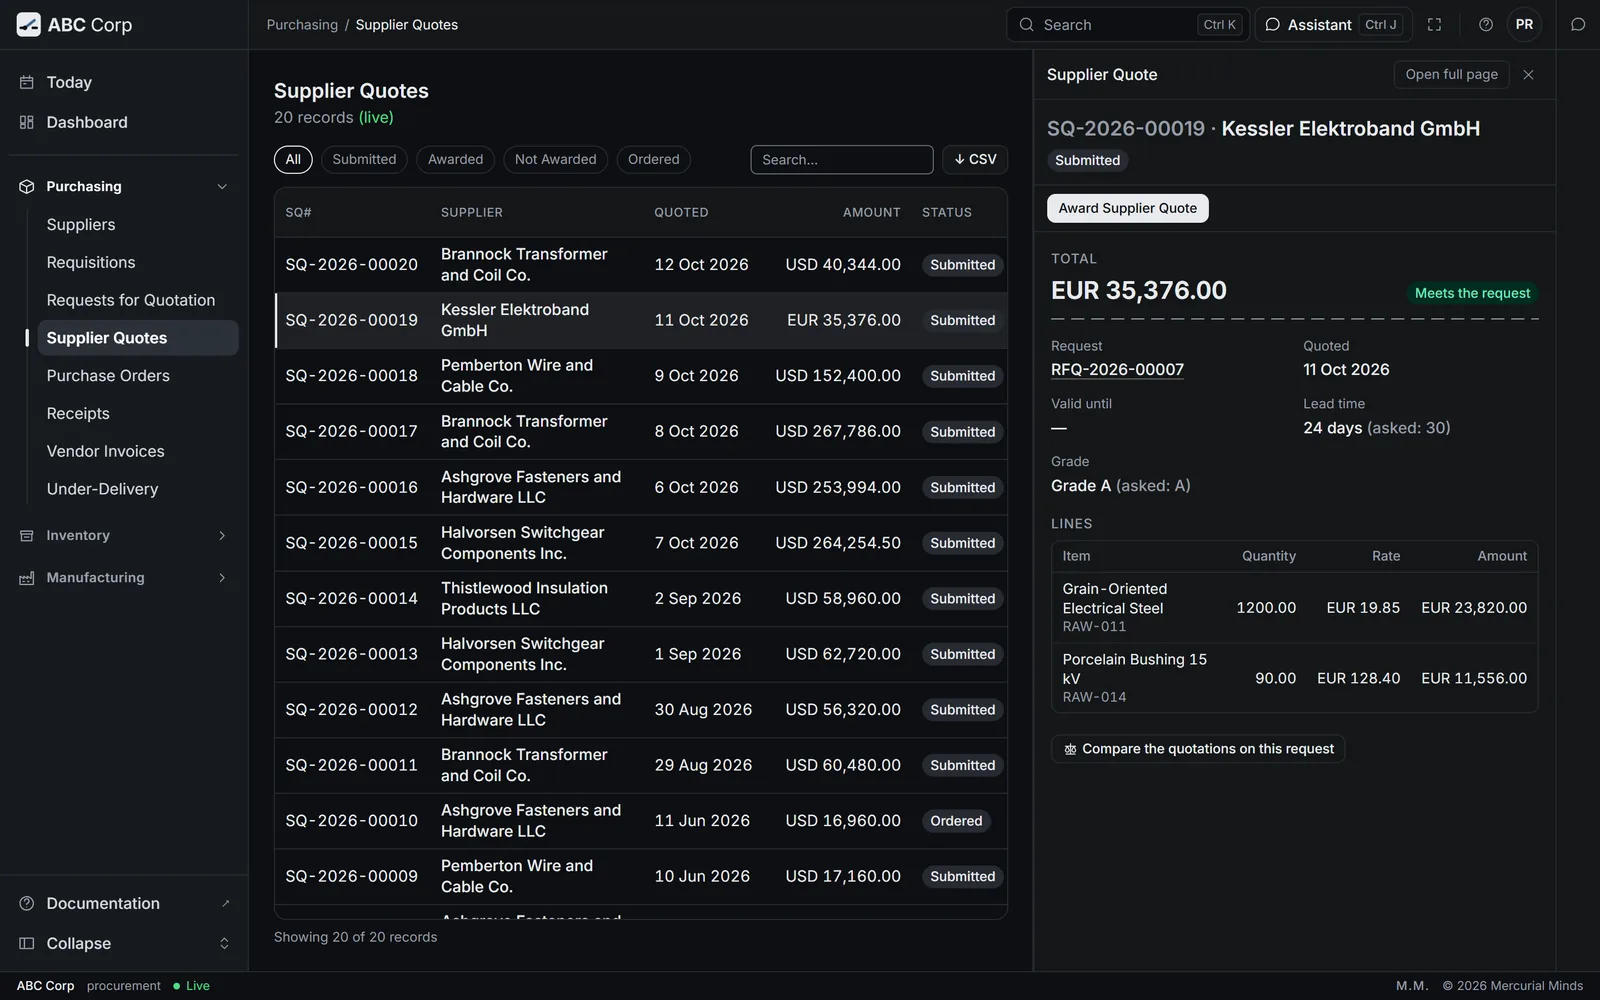Select the SQ-2026-00010 Ordered quote row
The image size is (1600, 1000).
tap(641, 821)
